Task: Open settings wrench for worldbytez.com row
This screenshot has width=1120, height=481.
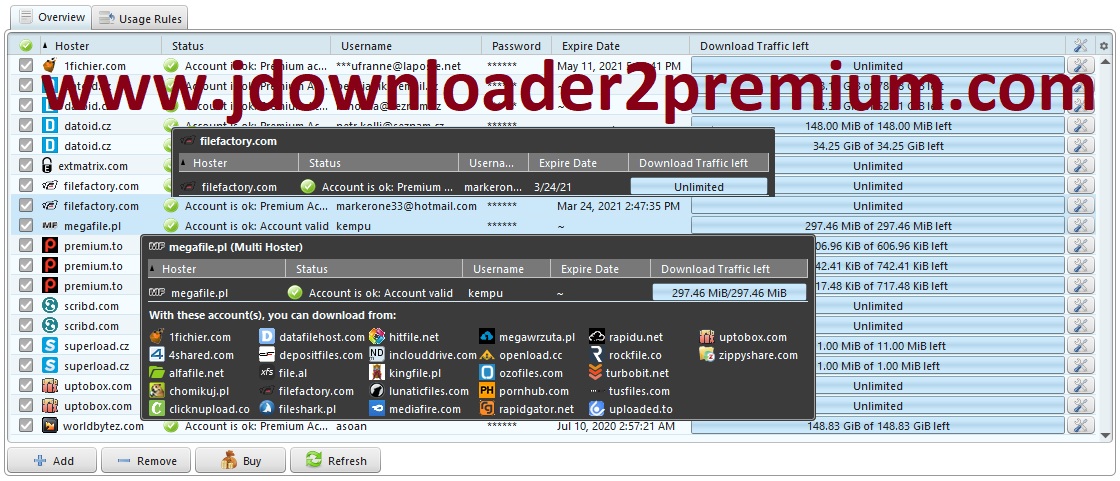Action: (1080, 426)
